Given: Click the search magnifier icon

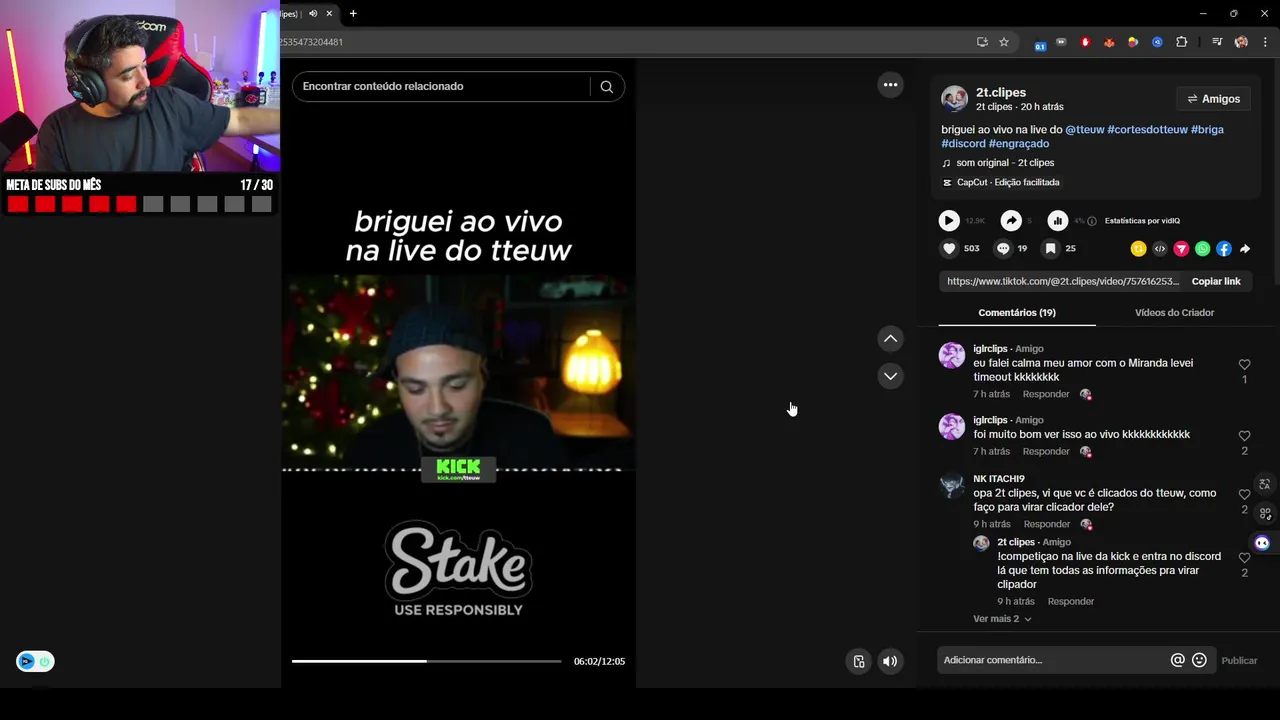Looking at the screenshot, I should 606,87.
